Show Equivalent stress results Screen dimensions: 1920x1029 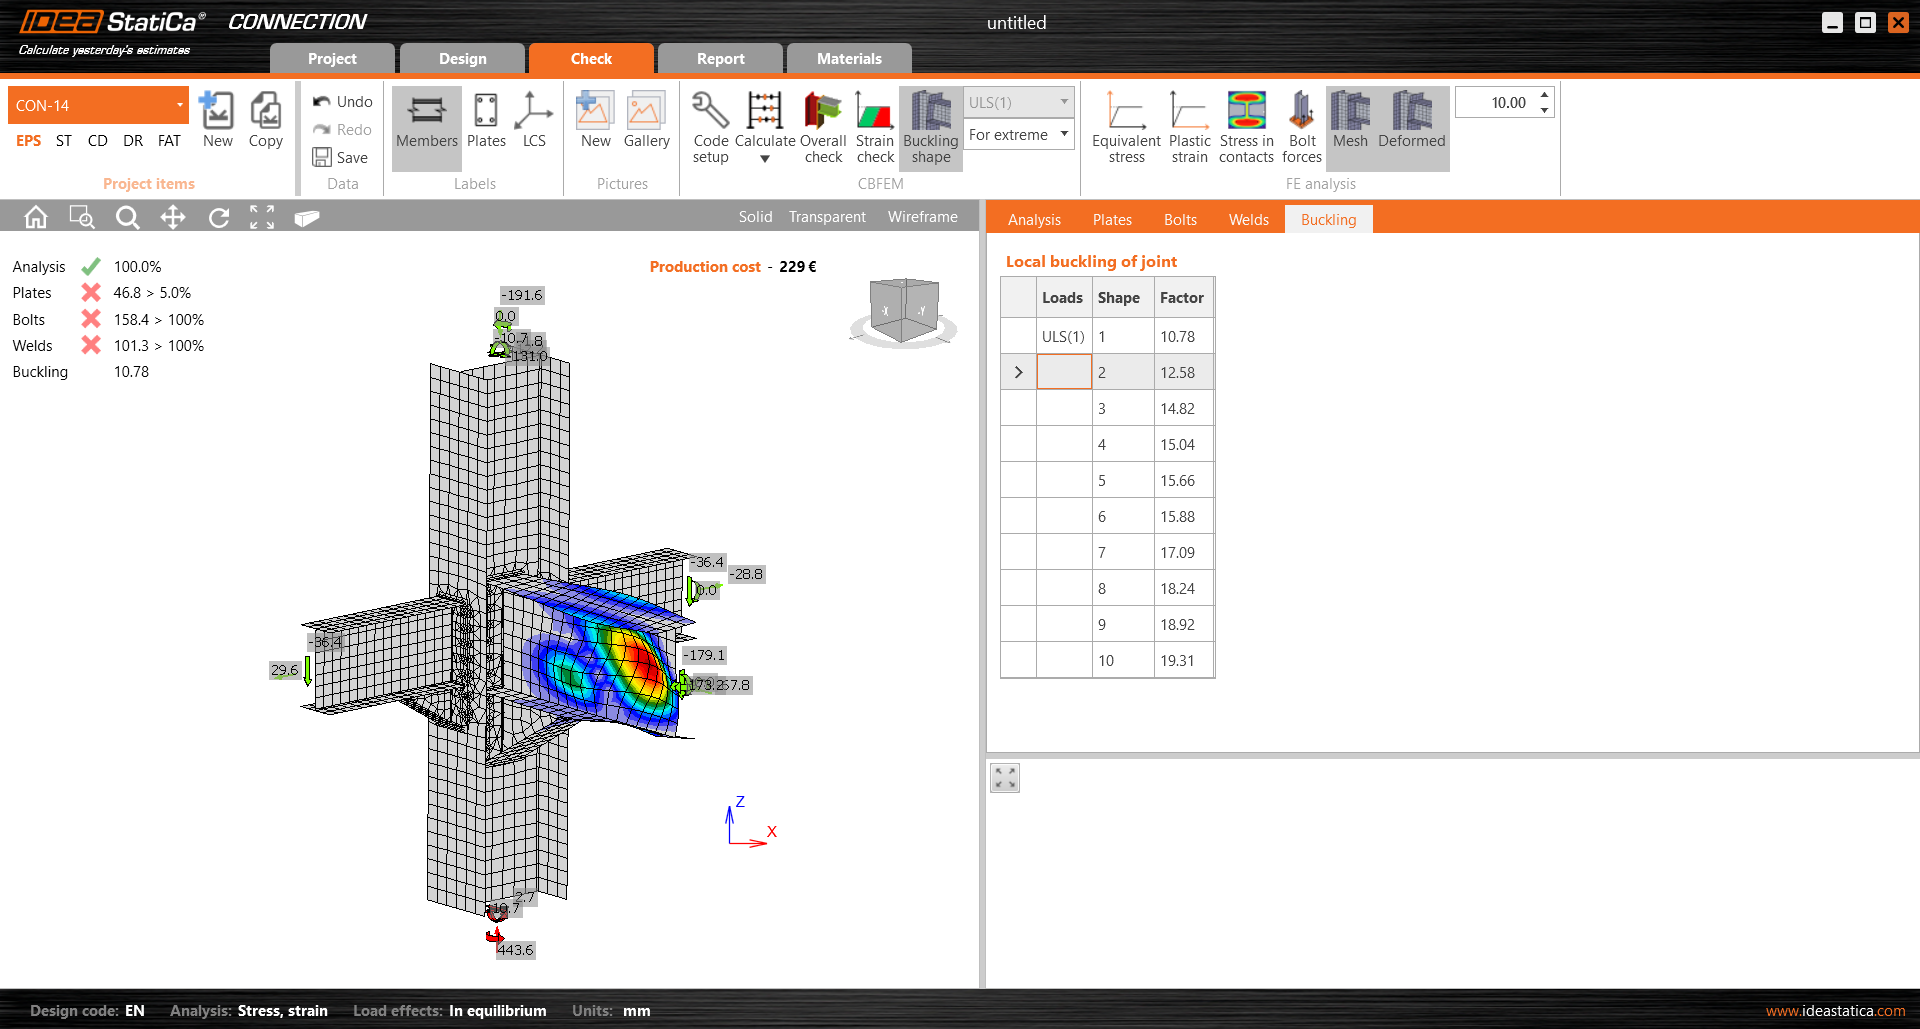(x=1126, y=112)
